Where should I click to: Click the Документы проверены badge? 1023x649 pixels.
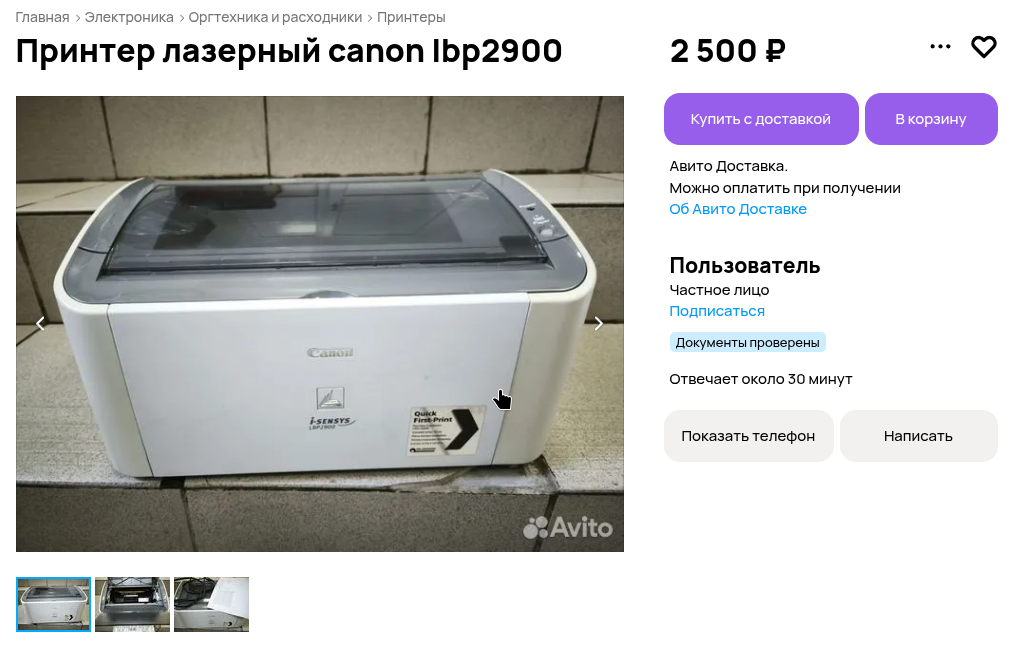[748, 342]
